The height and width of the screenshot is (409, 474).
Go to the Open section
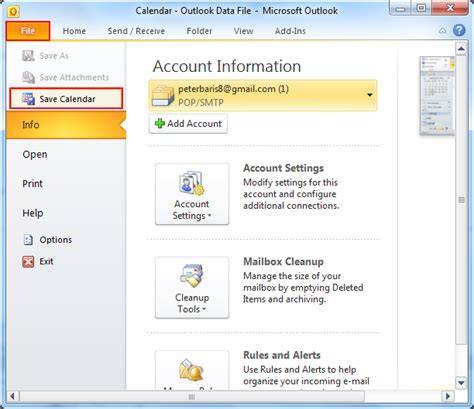pos(35,154)
